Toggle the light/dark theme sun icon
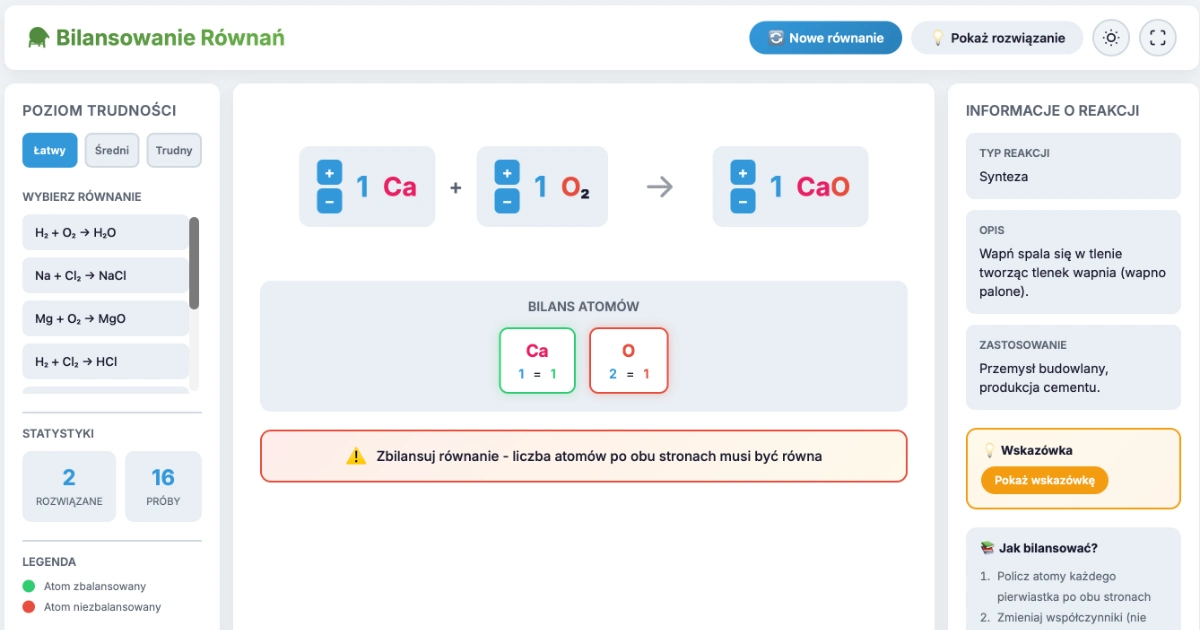This screenshot has height=630, width=1200. click(1111, 38)
